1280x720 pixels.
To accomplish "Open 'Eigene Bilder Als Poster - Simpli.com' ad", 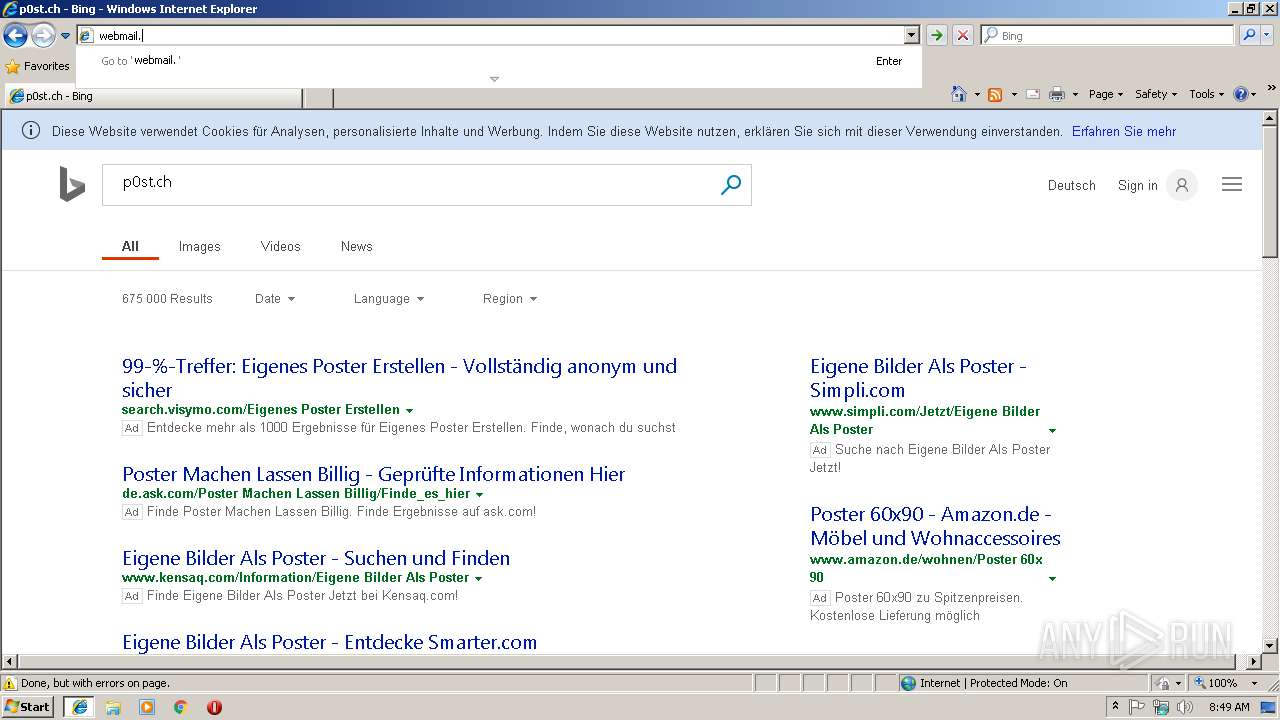I will [x=918, y=378].
